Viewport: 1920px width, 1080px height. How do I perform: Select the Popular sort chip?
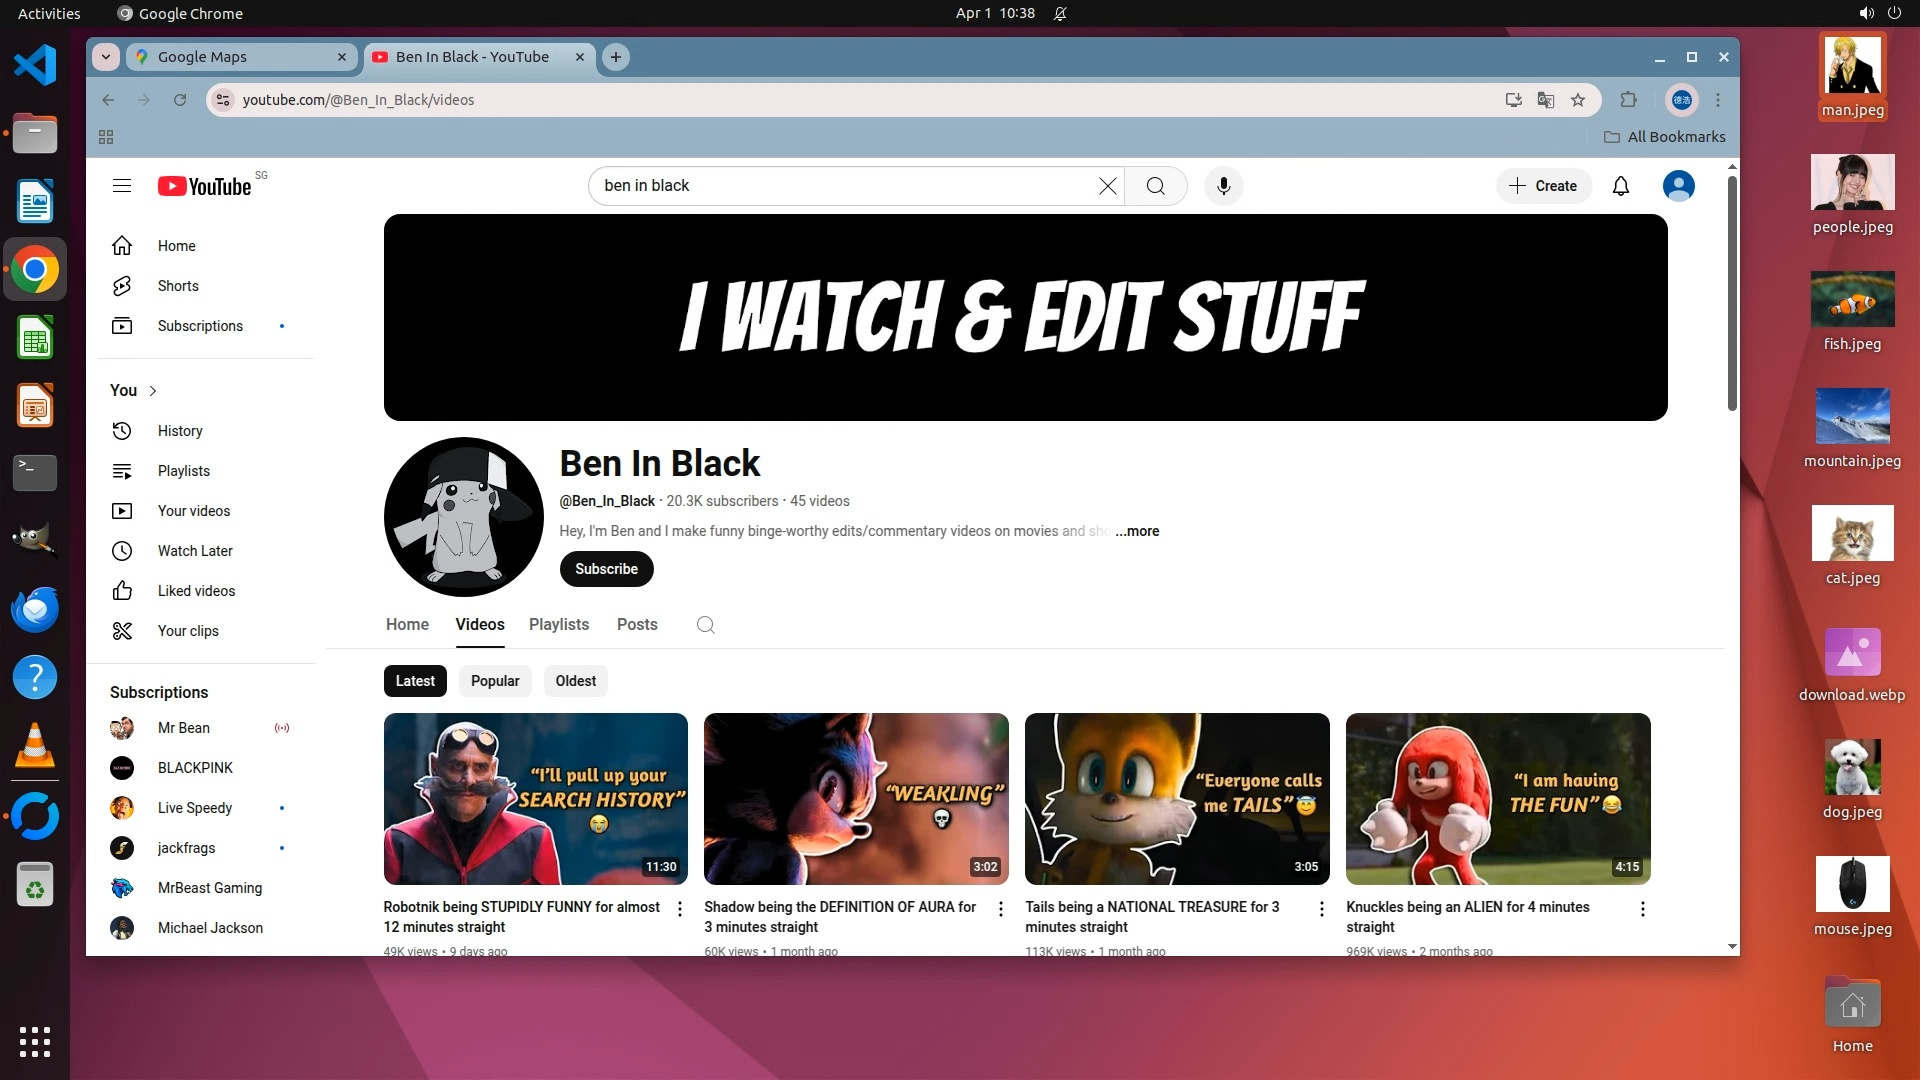point(495,681)
